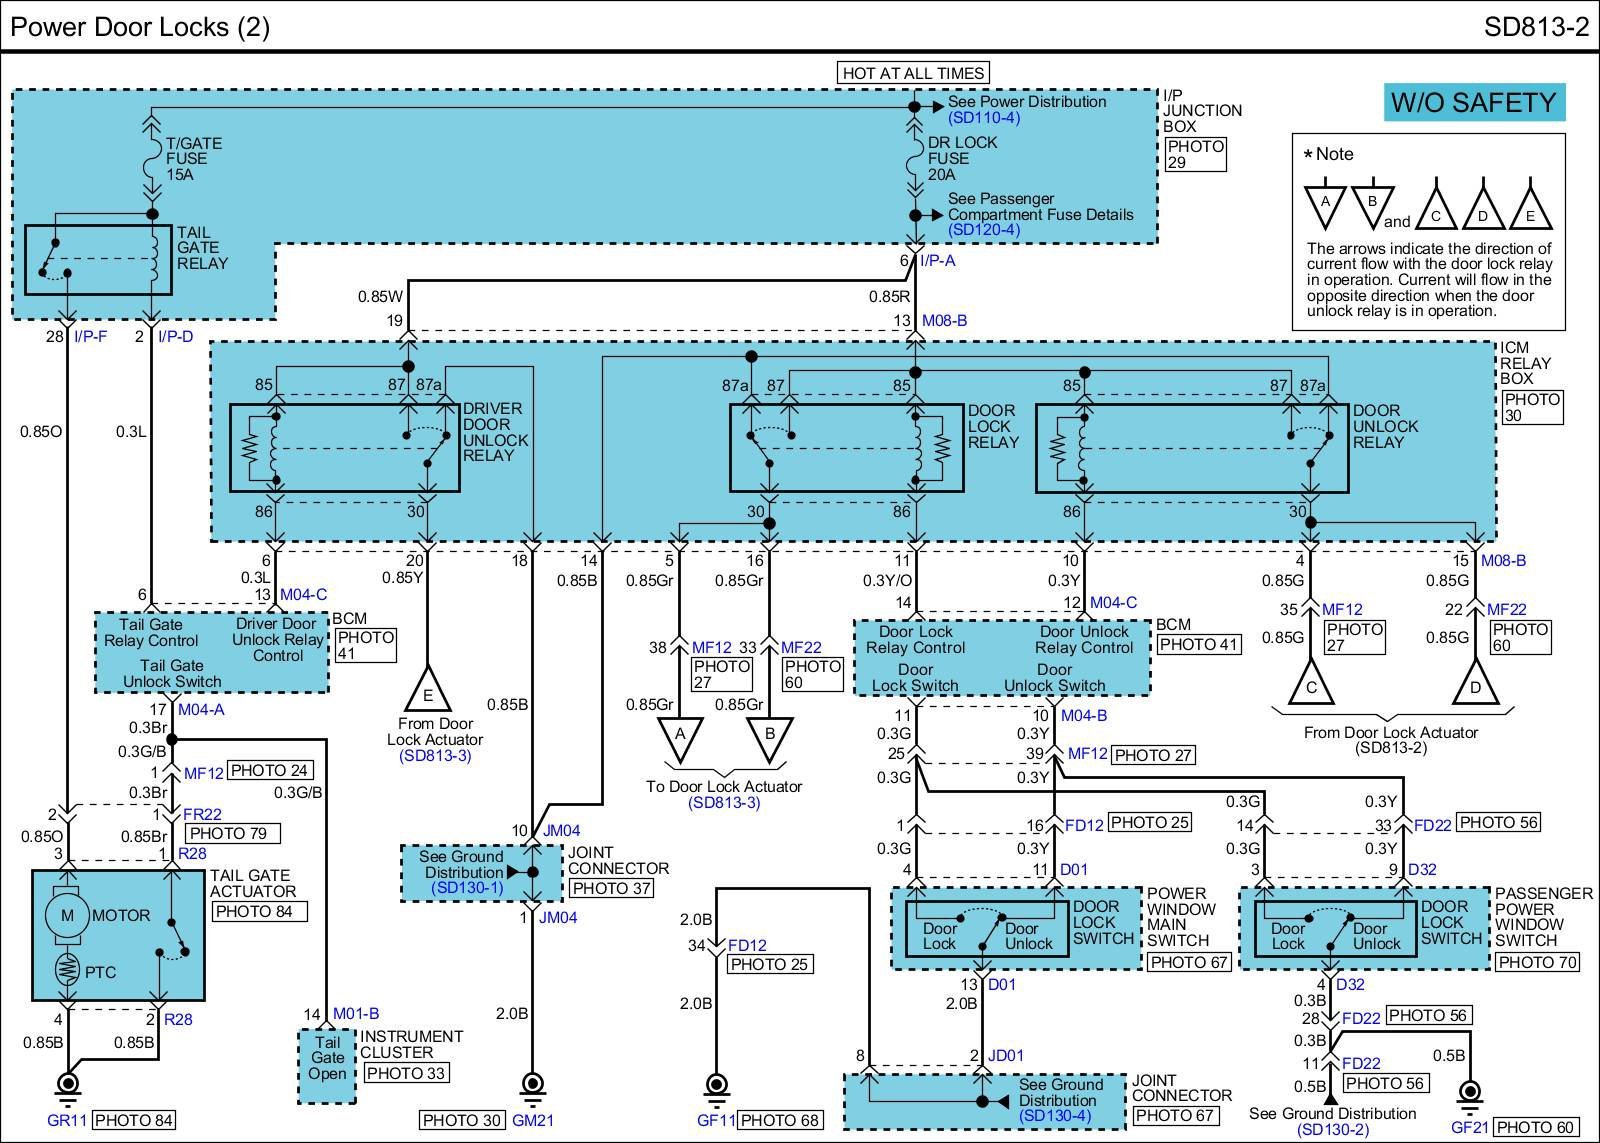Click triangle connector D near M08-B
Viewport: 1600px width, 1143px height.
click(1476, 685)
